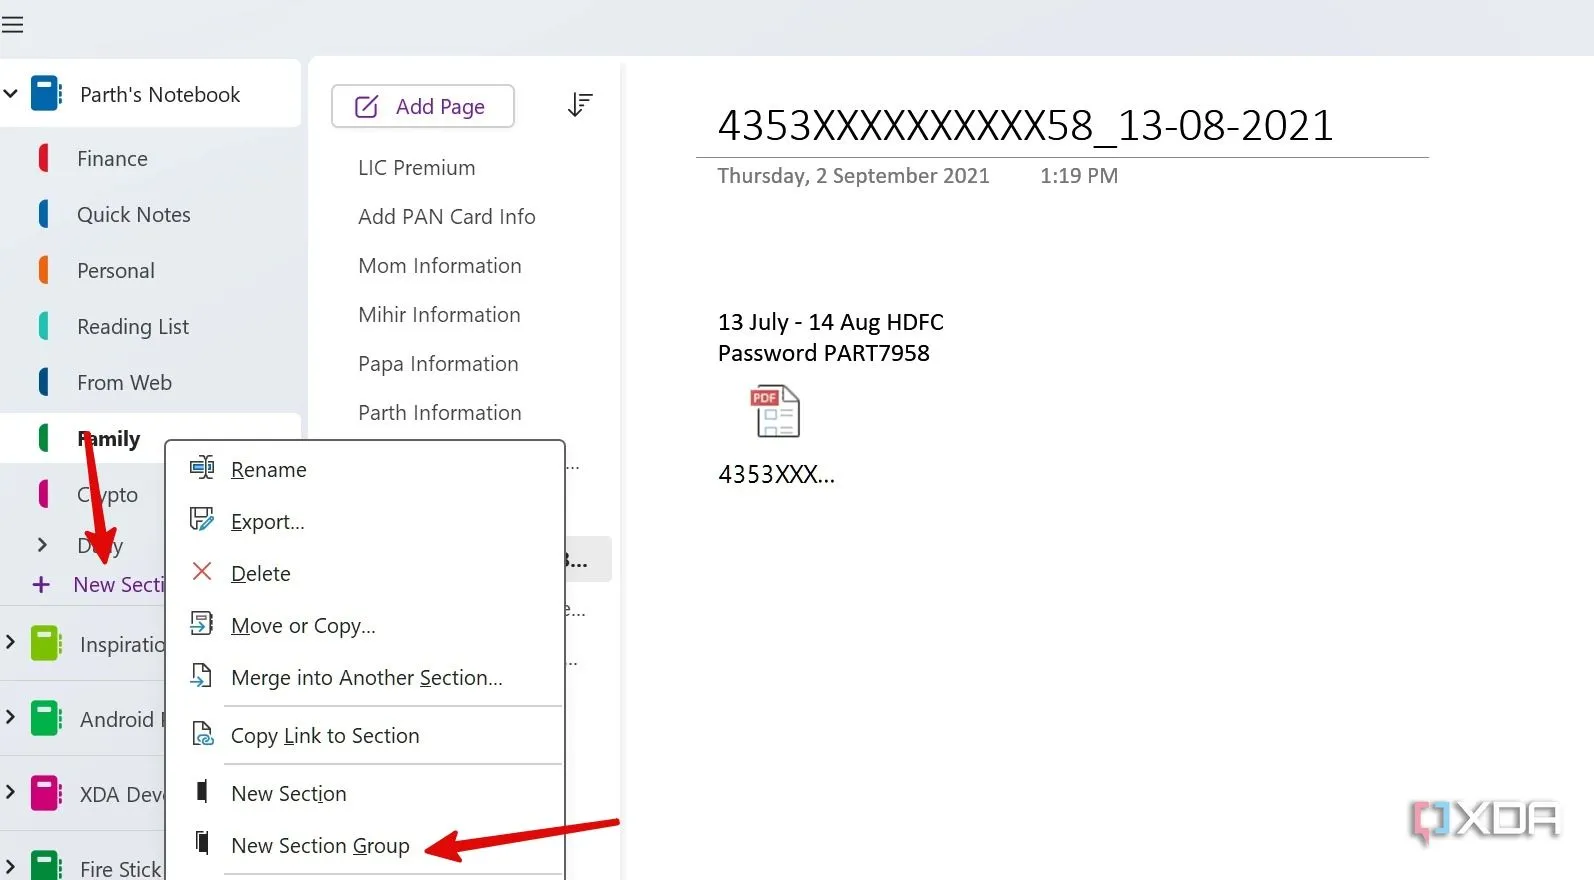Viewport: 1594px width, 880px height.
Task: Select Copy Link to Section
Action: (x=325, y=736)
